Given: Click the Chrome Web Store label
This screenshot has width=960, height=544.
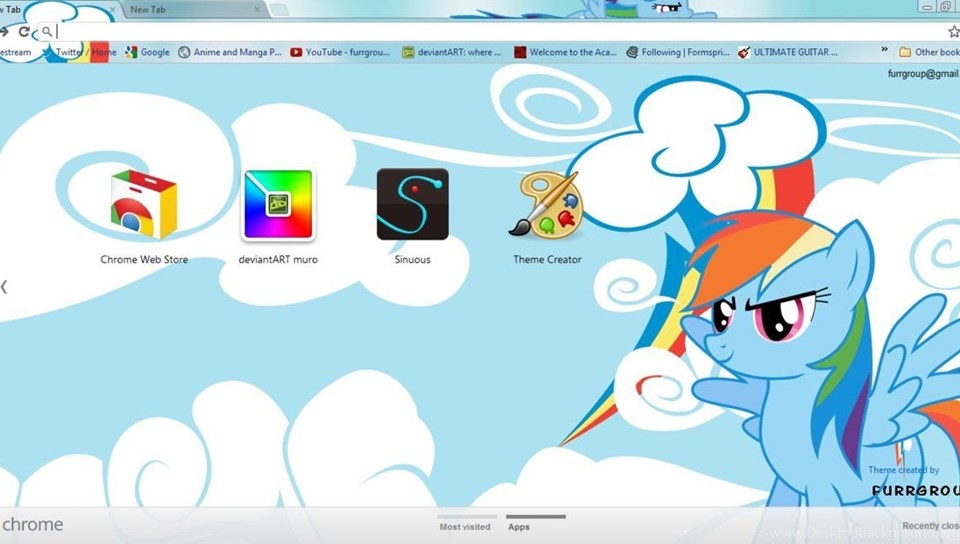Looking at the screenshot, I should (x=144, y=259).
